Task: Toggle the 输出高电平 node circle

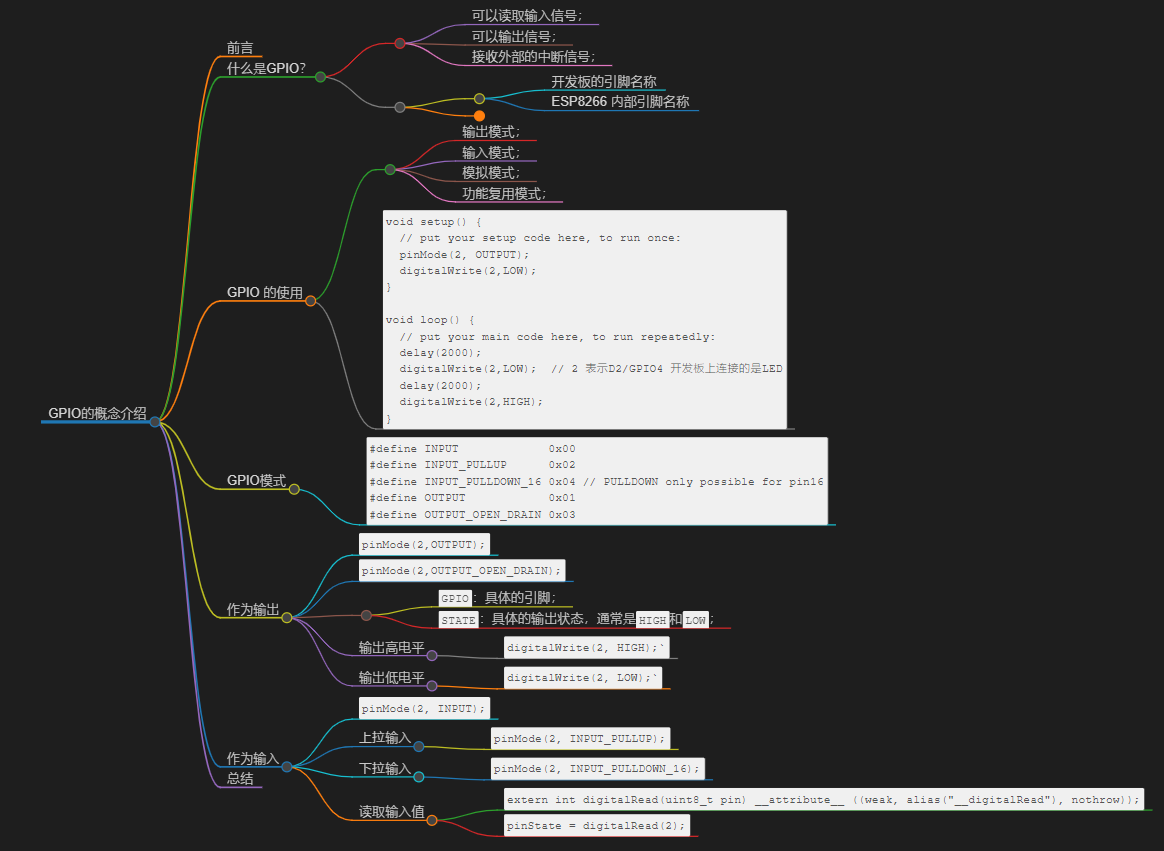Action: [x=431, y=656]
